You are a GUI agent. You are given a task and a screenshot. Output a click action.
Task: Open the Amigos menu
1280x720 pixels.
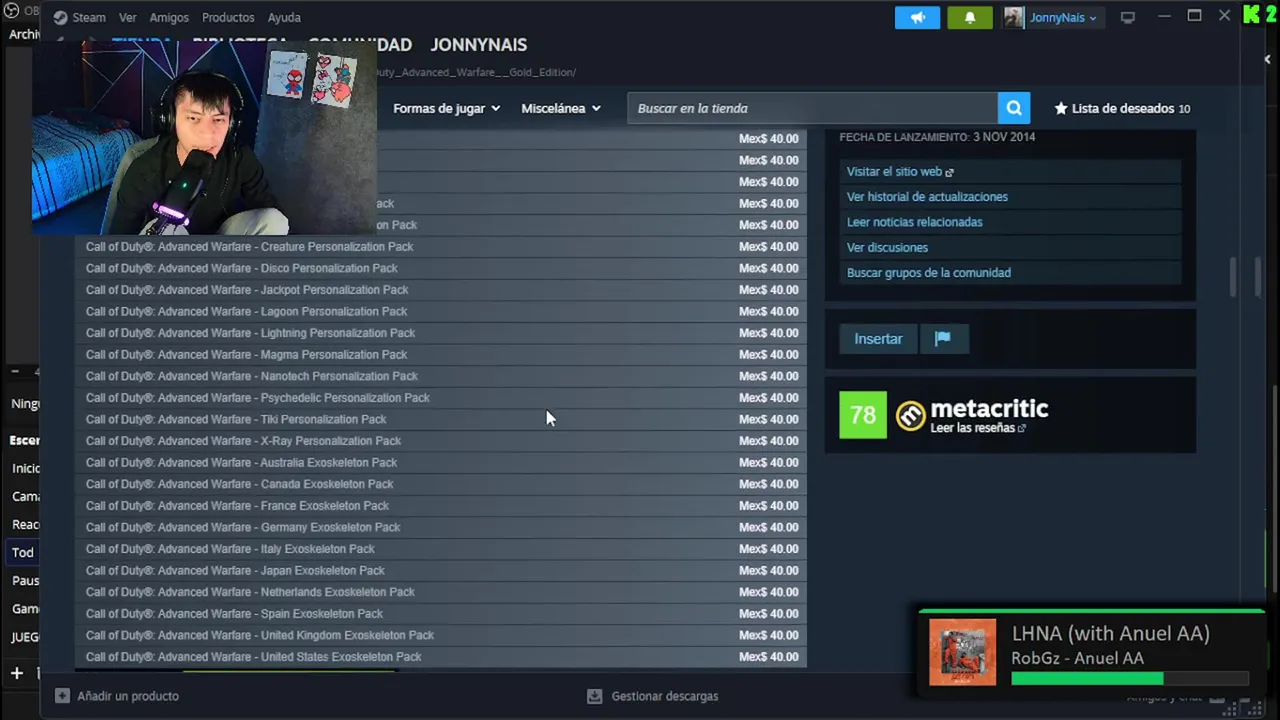click(169, 17)
